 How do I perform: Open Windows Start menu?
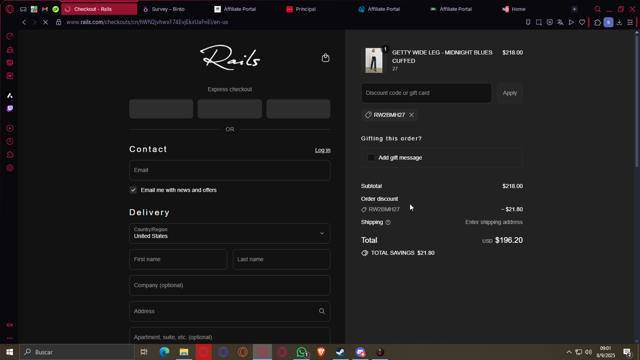pyautogui.click(x=9, y=352)
